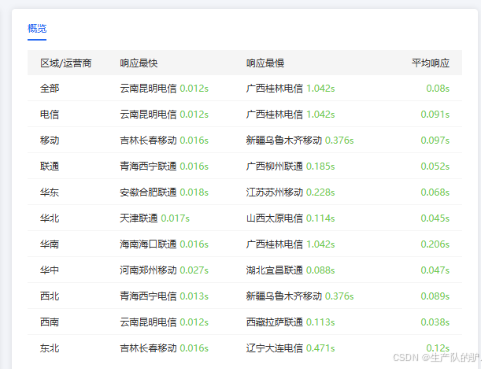Select average response 0.038s value
Screen dimensions: 486x369
[x=435, y=322]
